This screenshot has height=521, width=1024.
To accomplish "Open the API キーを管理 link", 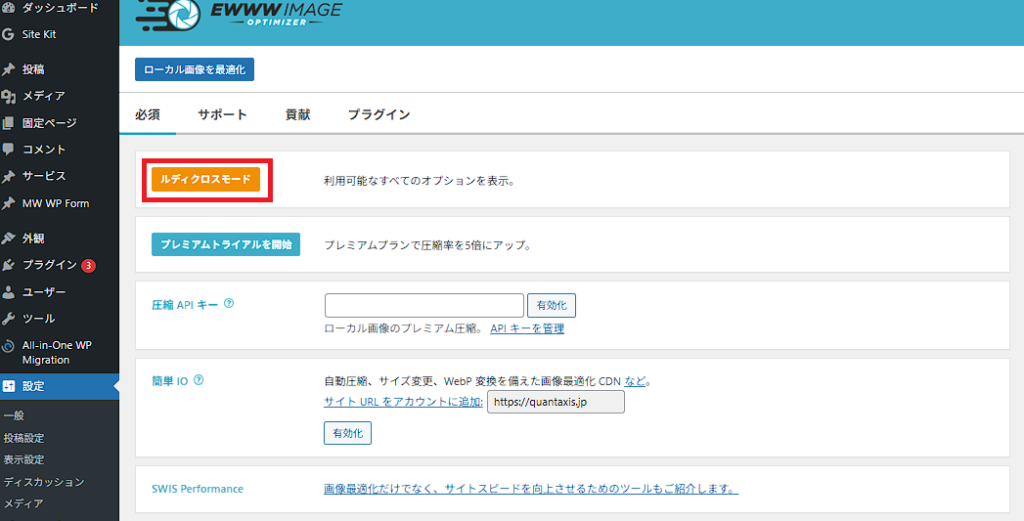I will pyautogui.click(x=527, y=329).
